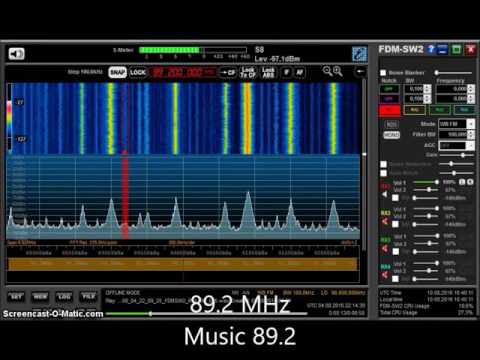Adjust the Noise Blanker slider

pos(454,73)
